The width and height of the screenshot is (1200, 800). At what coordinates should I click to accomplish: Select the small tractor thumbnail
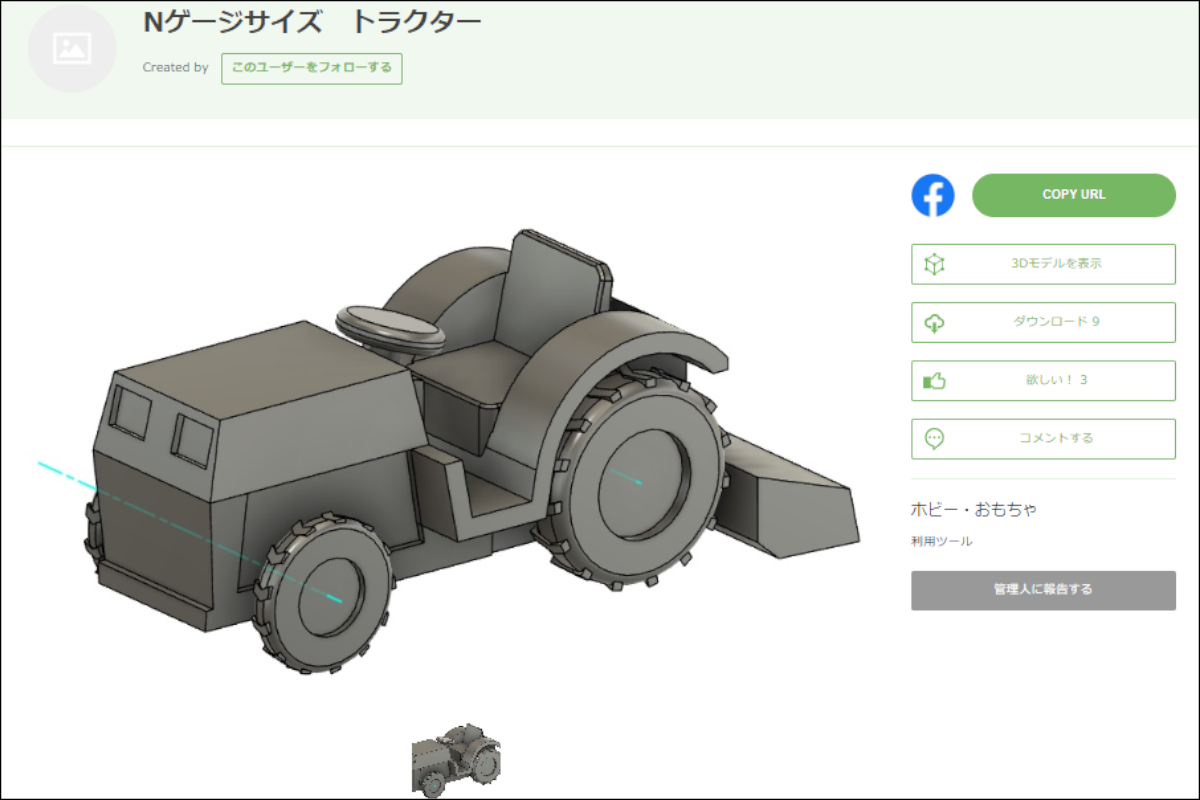456,760
